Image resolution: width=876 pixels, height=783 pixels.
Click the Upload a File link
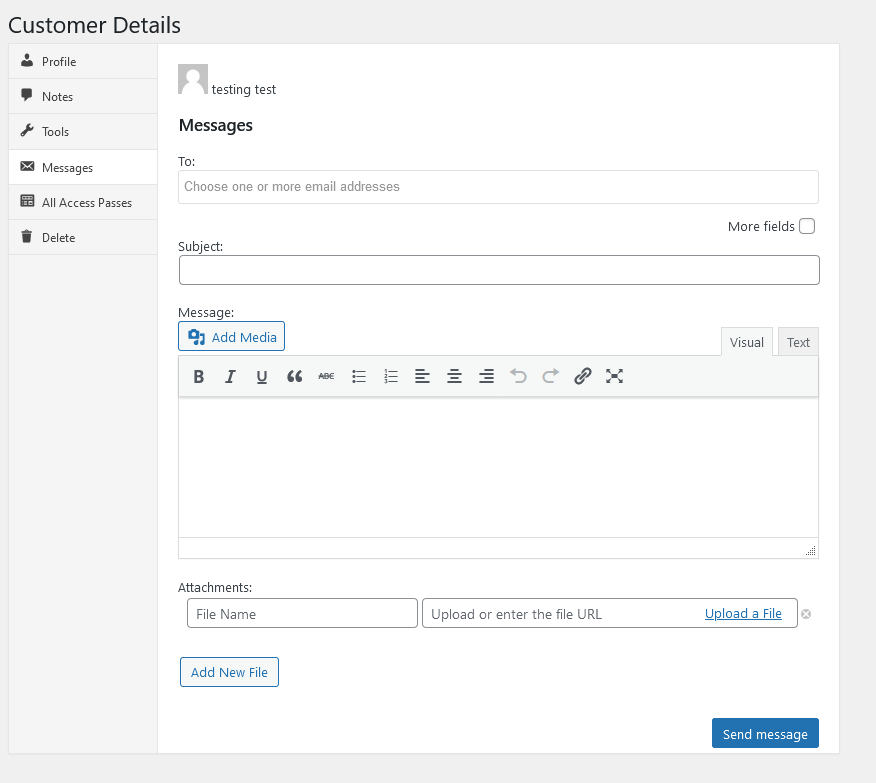(743, 614)
